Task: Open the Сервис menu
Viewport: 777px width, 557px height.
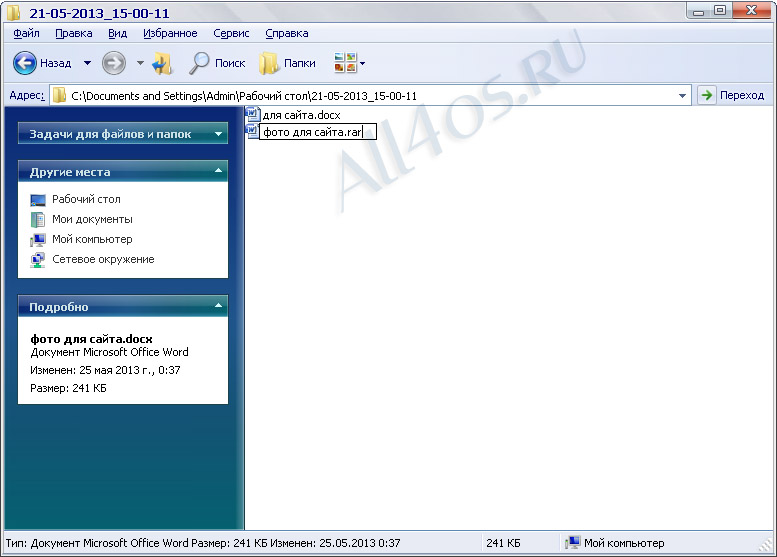Action: (231, 33)
